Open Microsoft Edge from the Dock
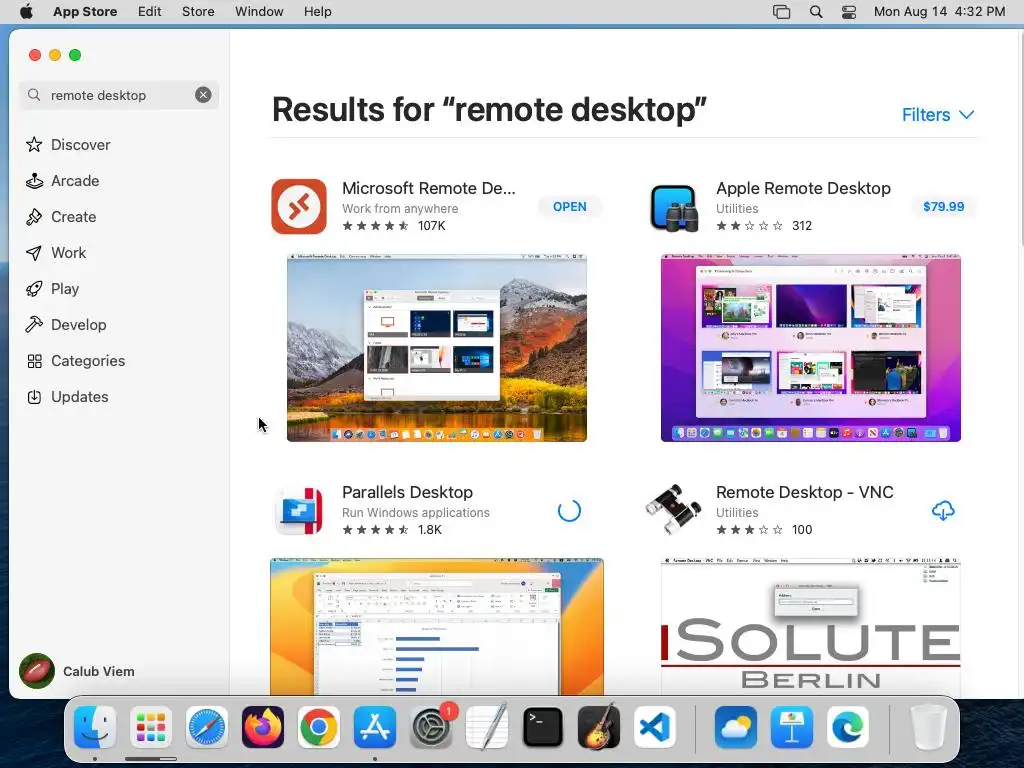This screenshot has height=768, width=1024. 848,727
